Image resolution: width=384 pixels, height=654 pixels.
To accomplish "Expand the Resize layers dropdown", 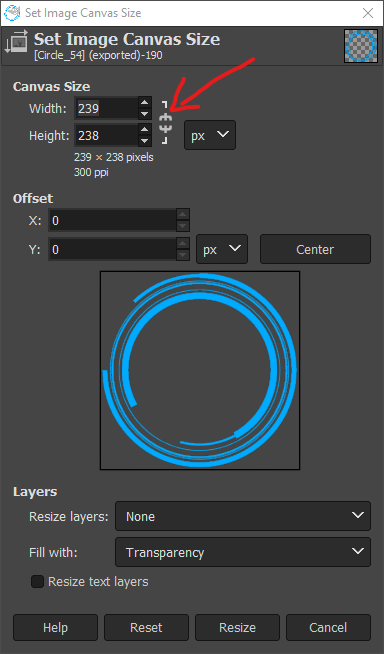I will click(x=243, y=516).
